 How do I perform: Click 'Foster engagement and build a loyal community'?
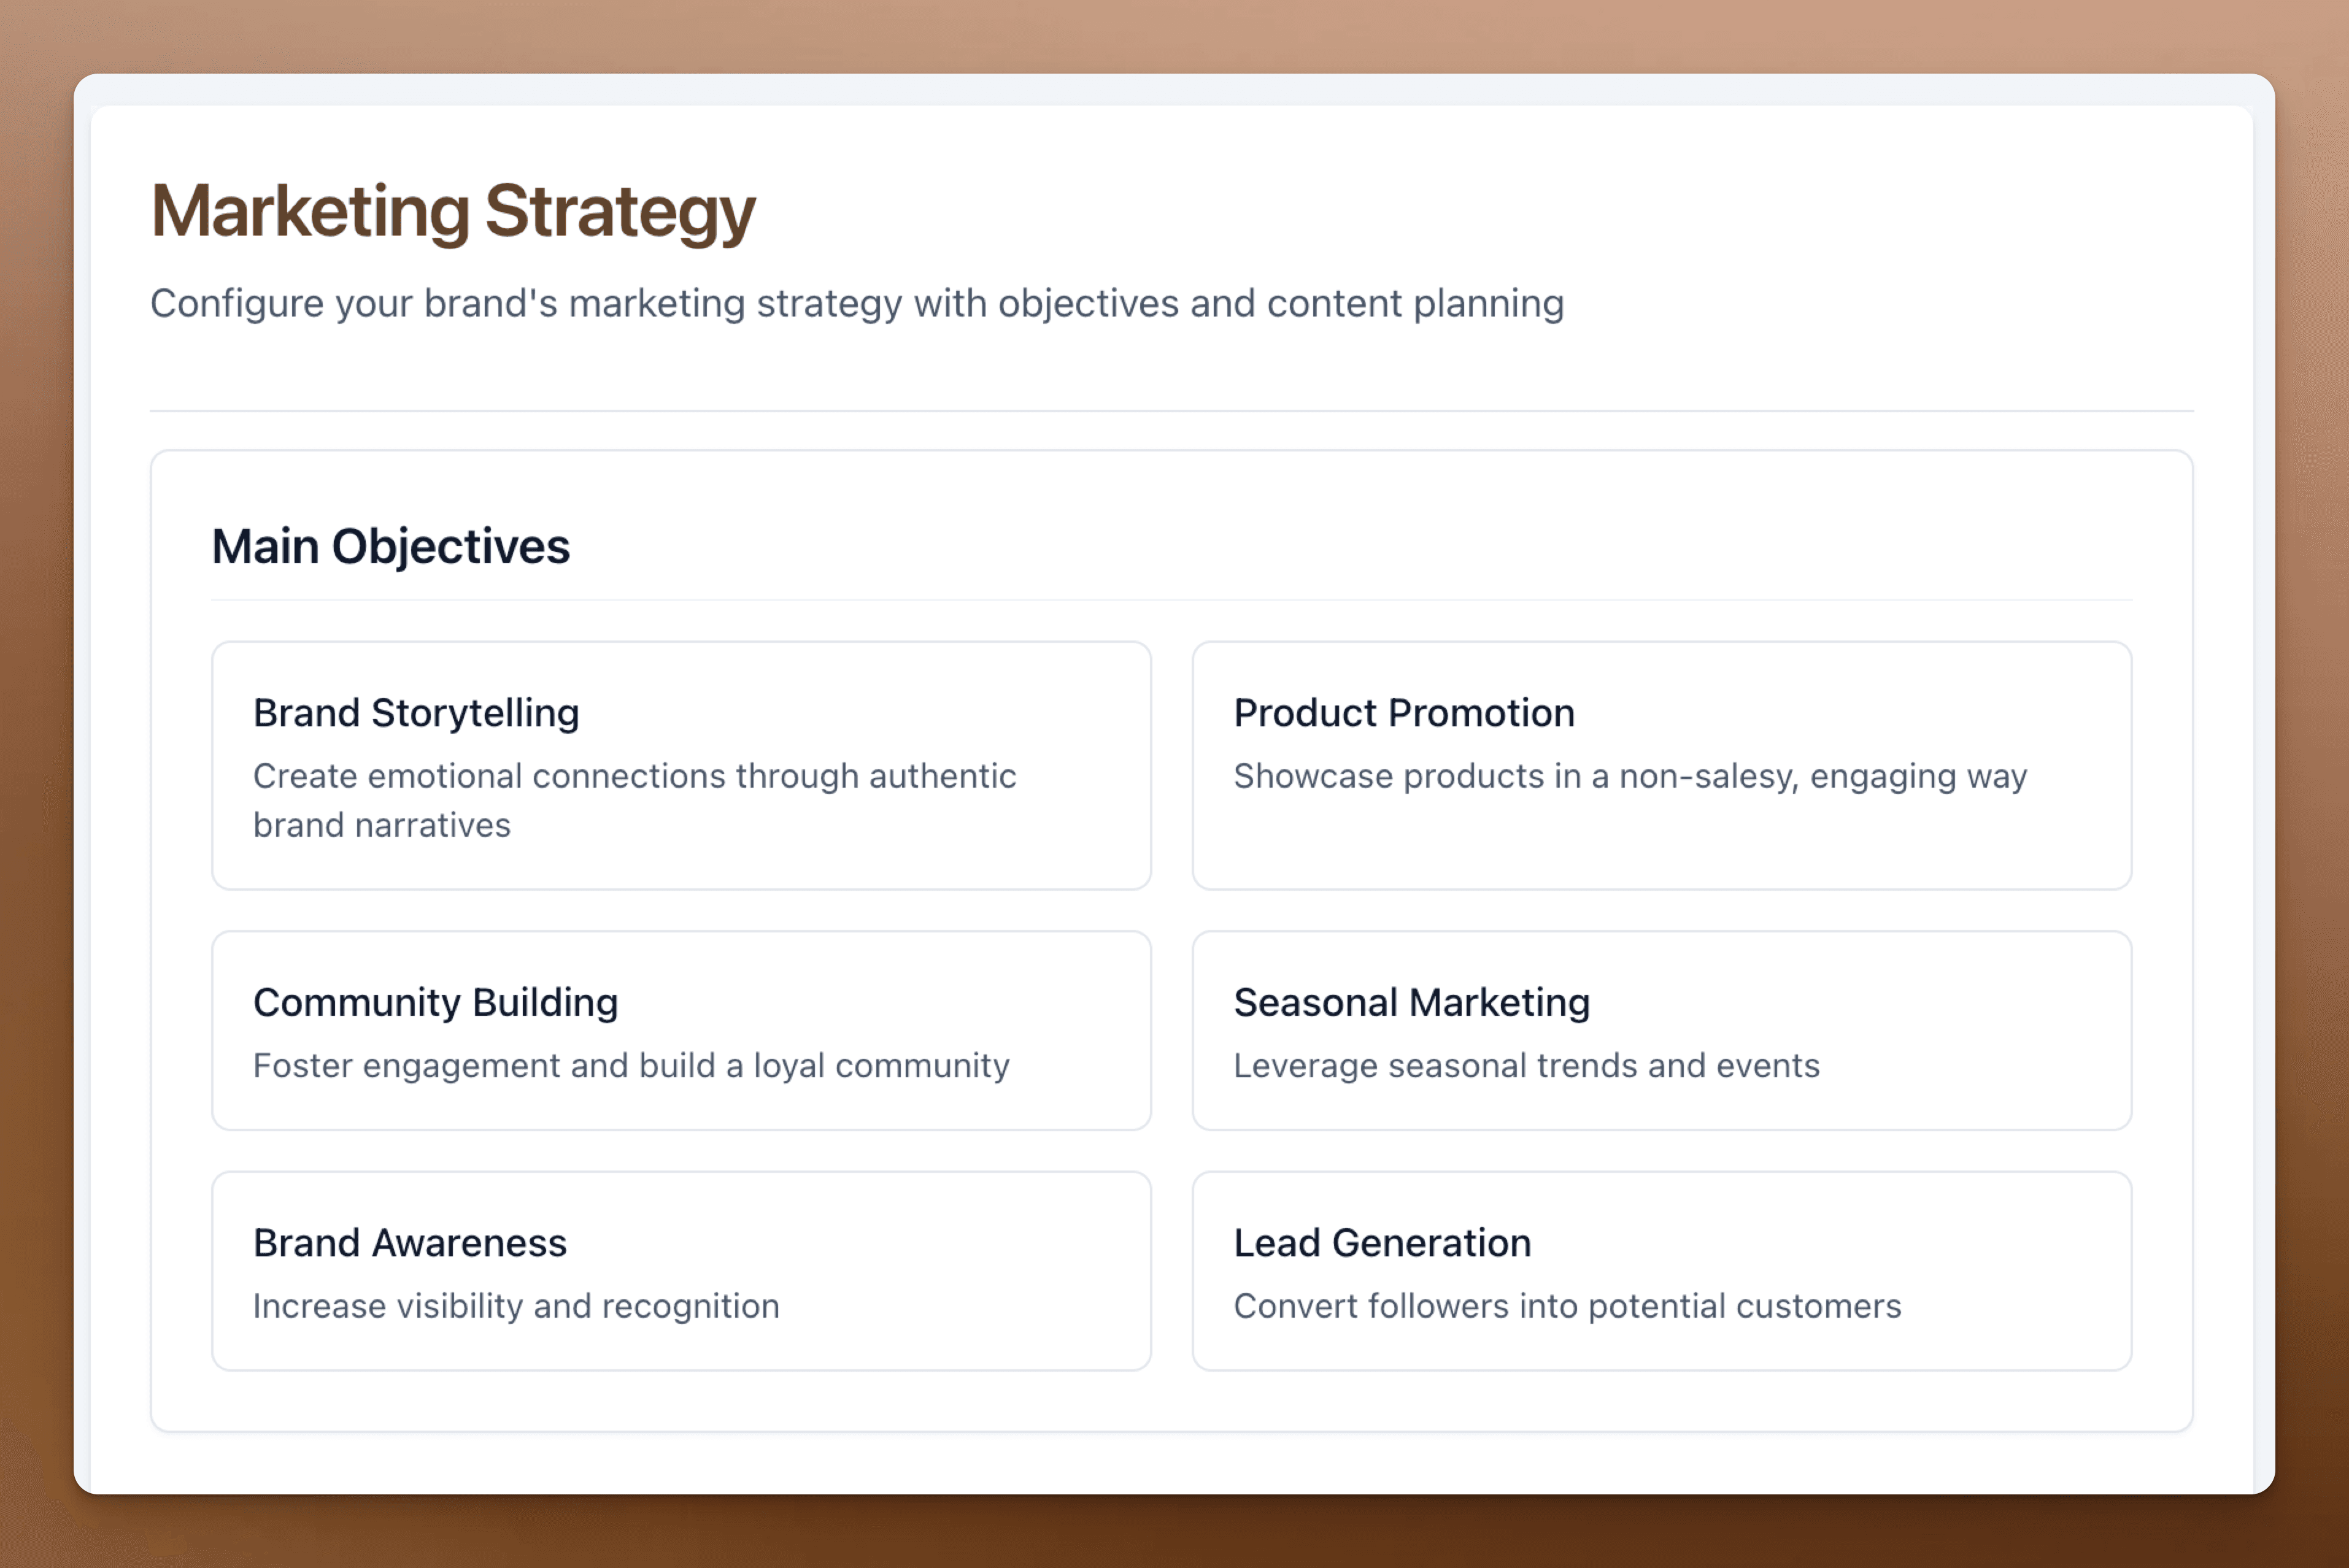click(x=631, y=1066)
